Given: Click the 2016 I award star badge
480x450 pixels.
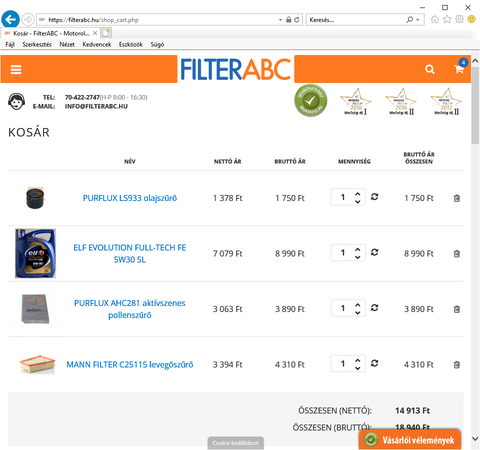Looking at the screenshot, I should click(356, 102).
